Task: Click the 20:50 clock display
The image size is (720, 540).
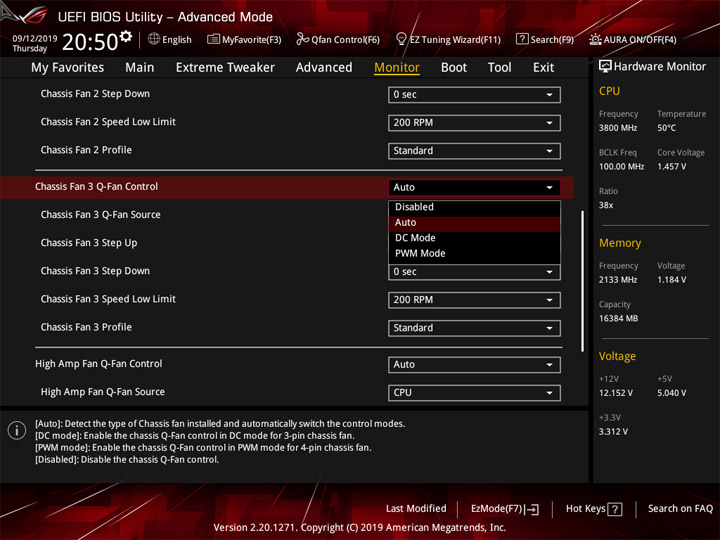Action: coord(90,42)
